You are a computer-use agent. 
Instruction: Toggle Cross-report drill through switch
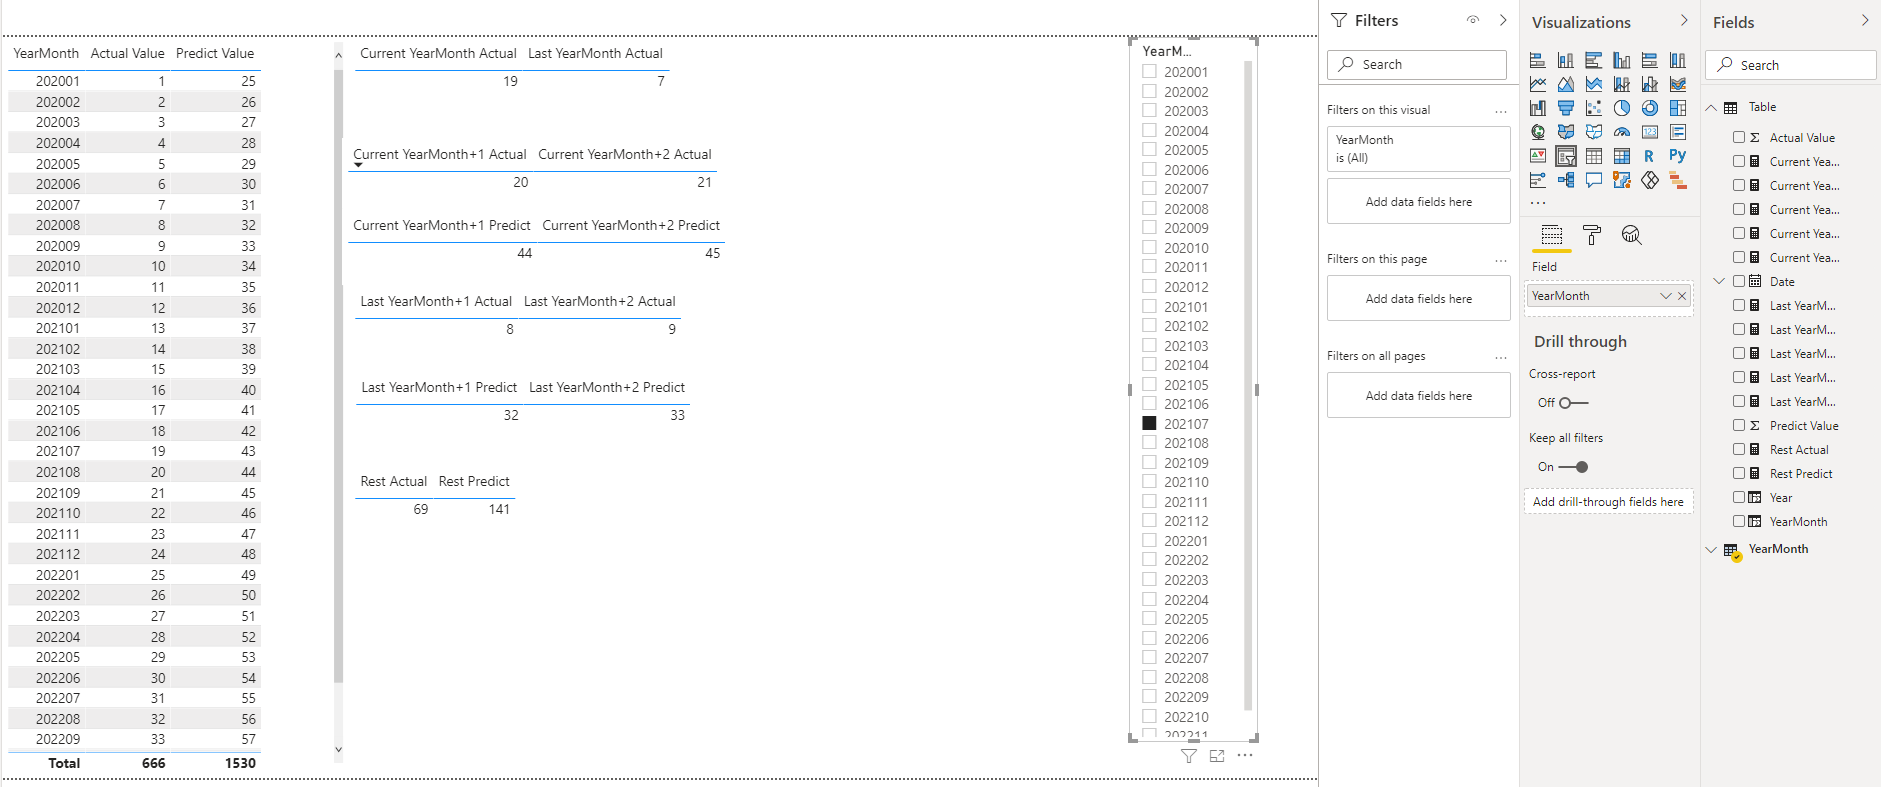1574,403
